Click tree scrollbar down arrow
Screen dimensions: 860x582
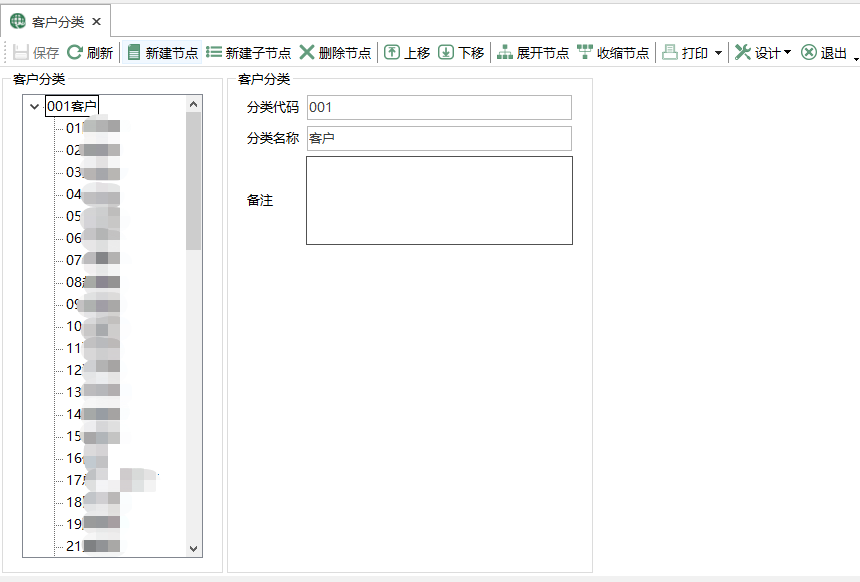(x=193, y=549)
